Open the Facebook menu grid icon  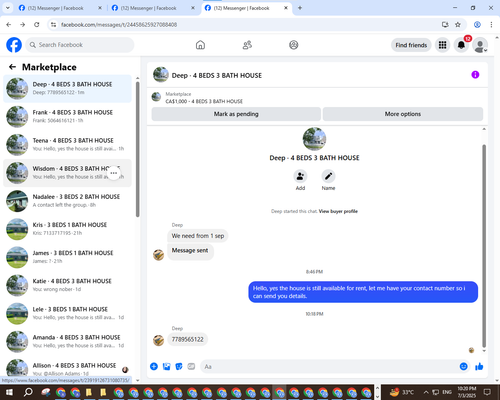442,45
